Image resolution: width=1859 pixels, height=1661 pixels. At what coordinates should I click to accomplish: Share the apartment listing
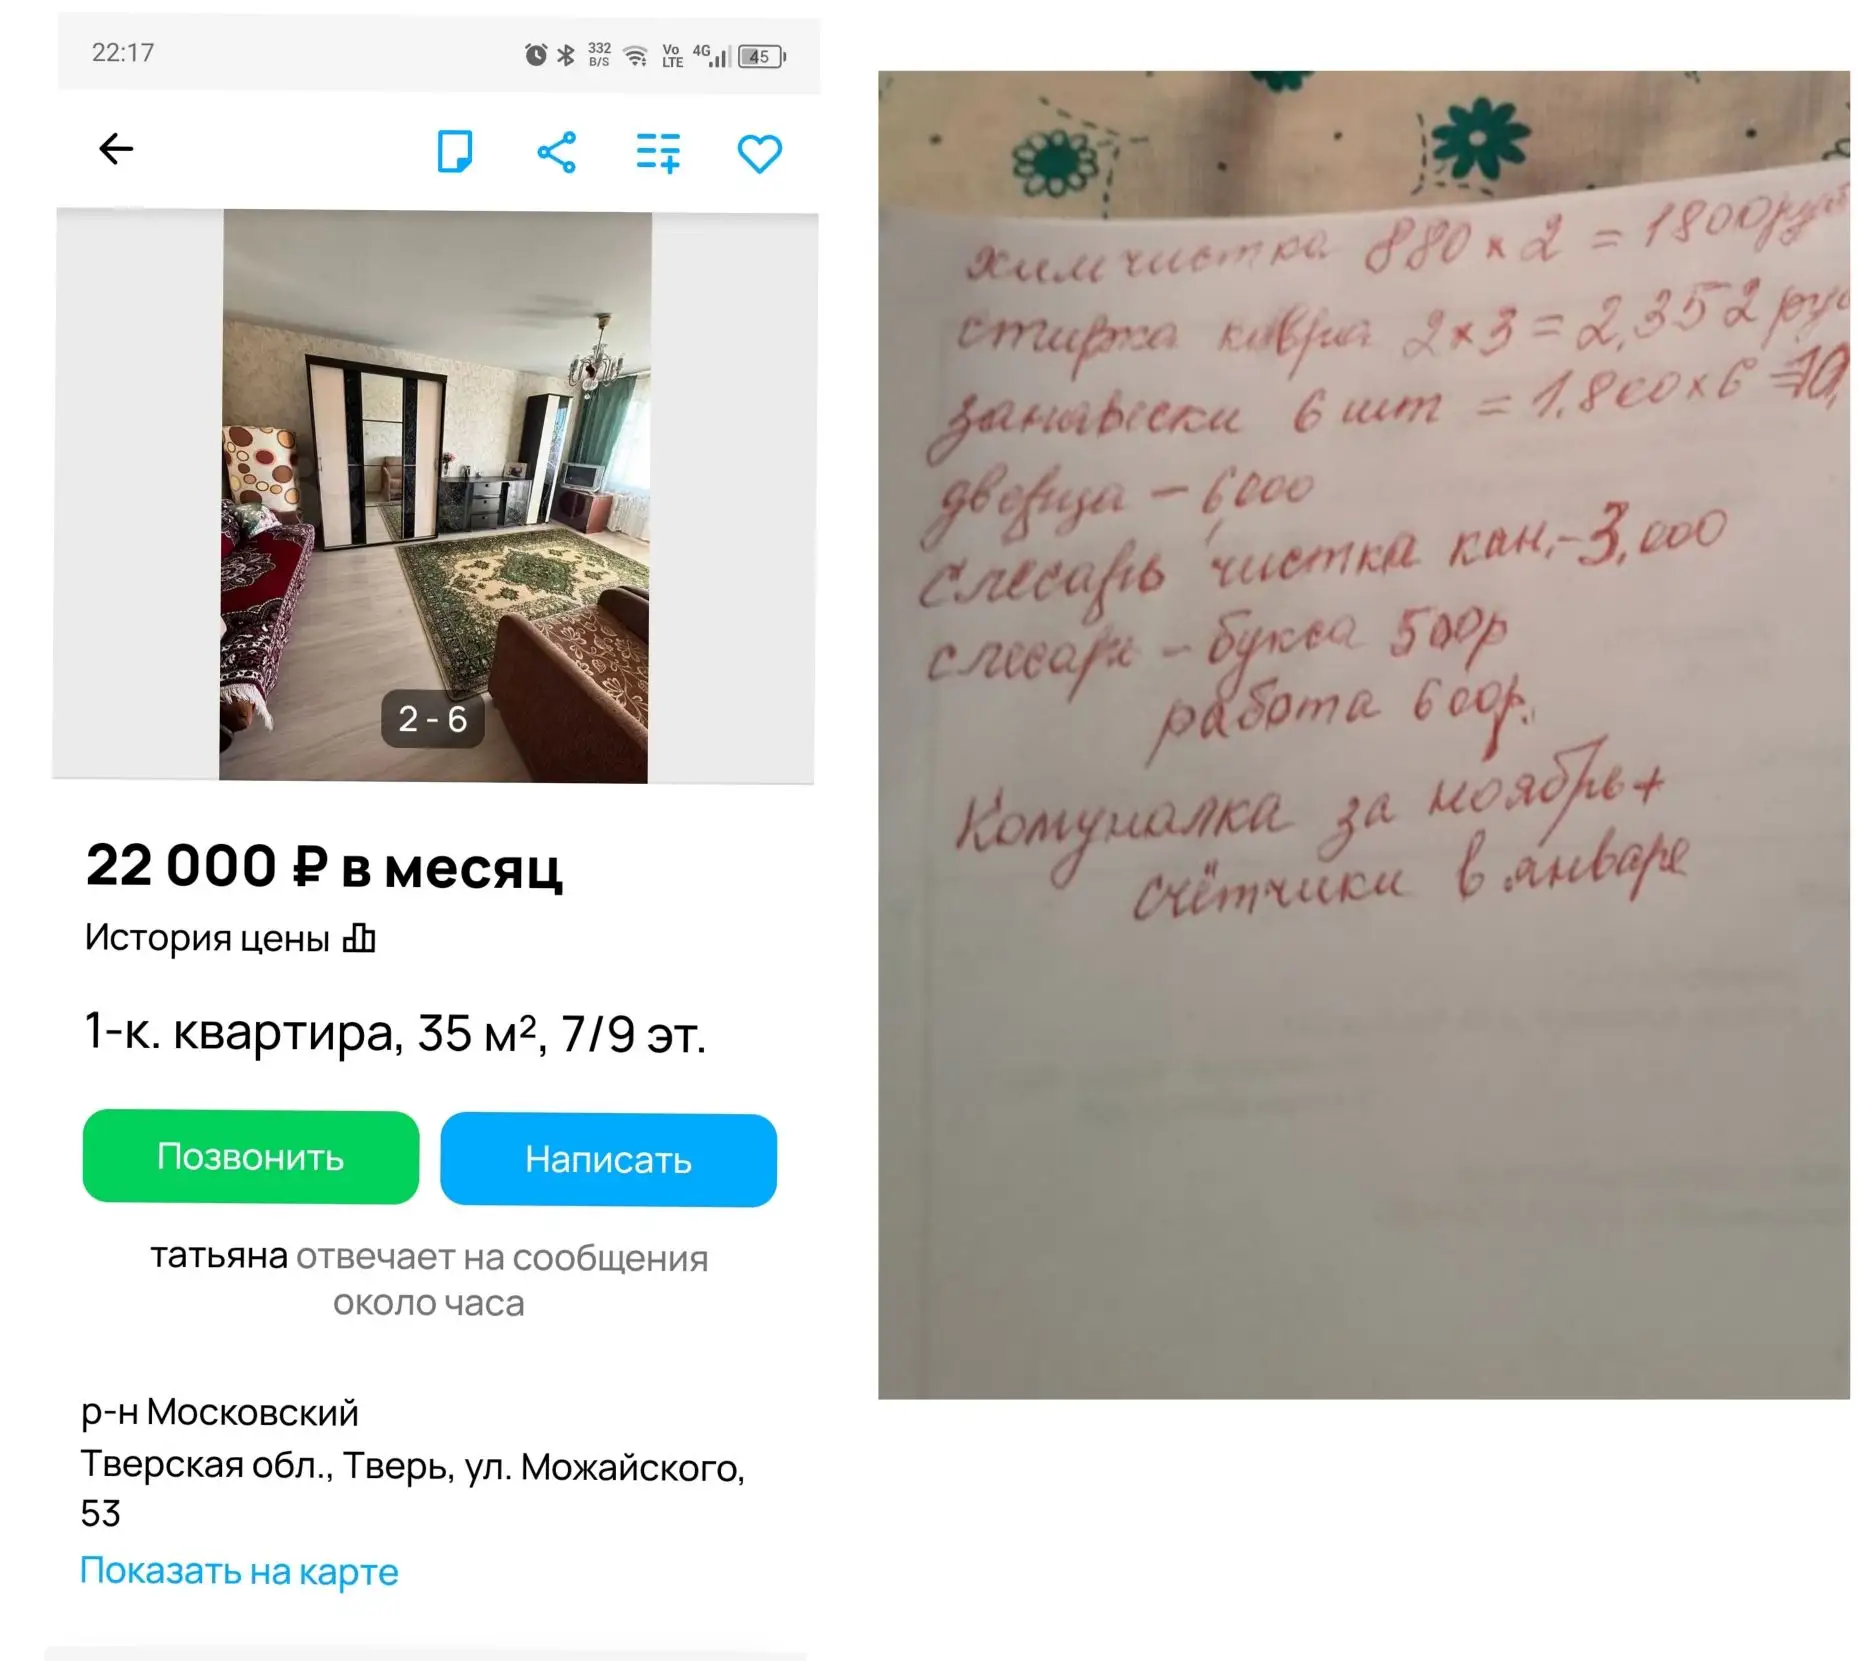[556, 152]
